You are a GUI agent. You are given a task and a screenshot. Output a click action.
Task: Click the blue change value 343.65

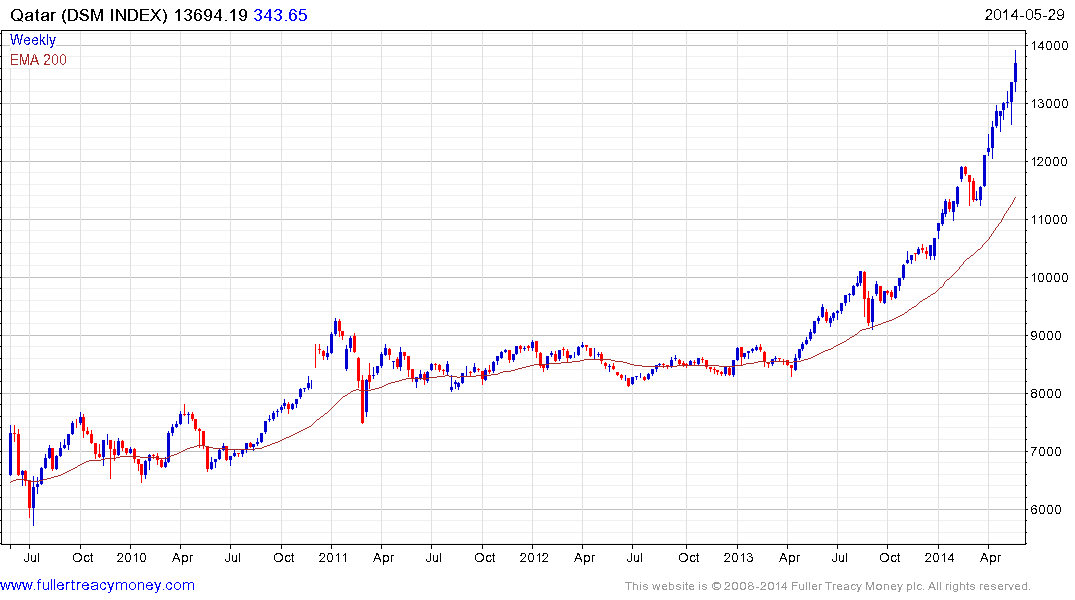coord(280,15)
